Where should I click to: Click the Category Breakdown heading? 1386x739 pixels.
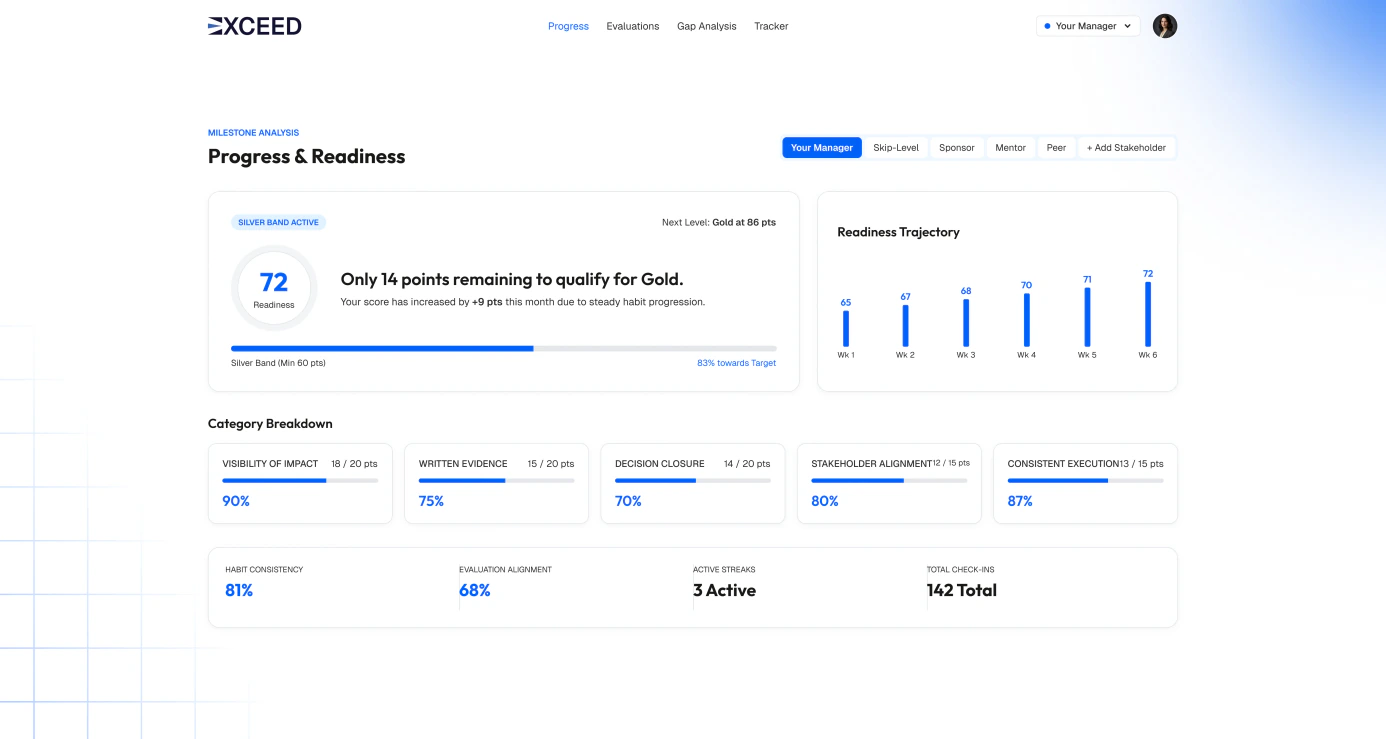[270, 424]
